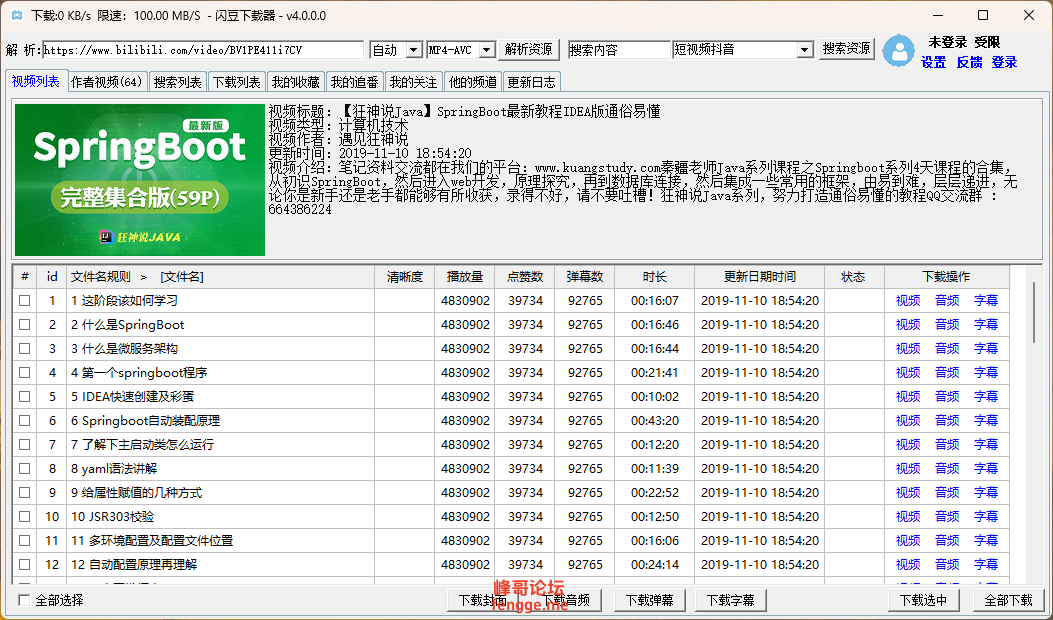Click the 更新日期时间 column header
Screen dimensions: 1053x620
coord(760,277)
